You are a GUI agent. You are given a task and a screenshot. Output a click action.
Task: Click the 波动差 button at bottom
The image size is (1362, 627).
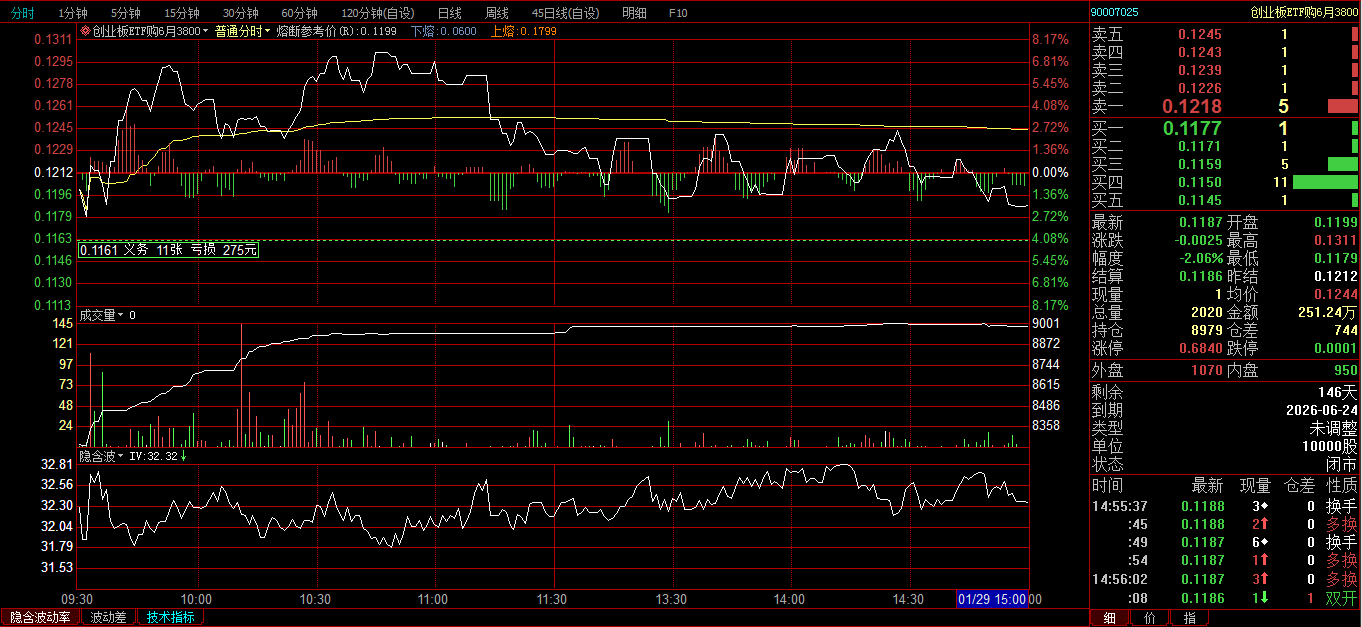tap(108, 618)
